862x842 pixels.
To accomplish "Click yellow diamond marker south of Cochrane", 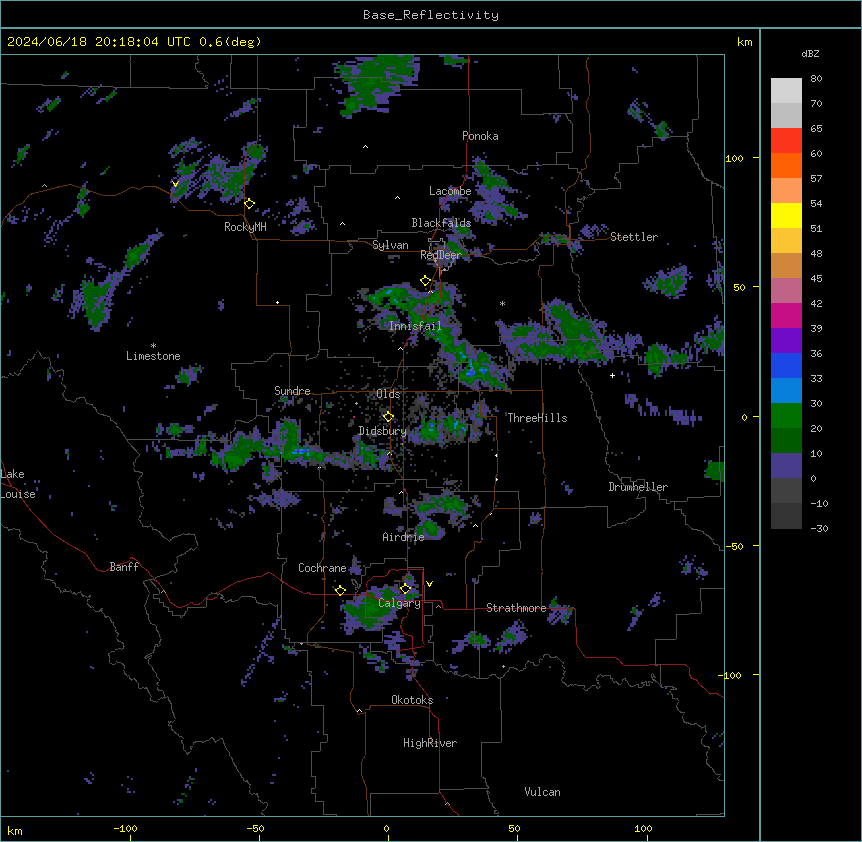I will [340, 590].
